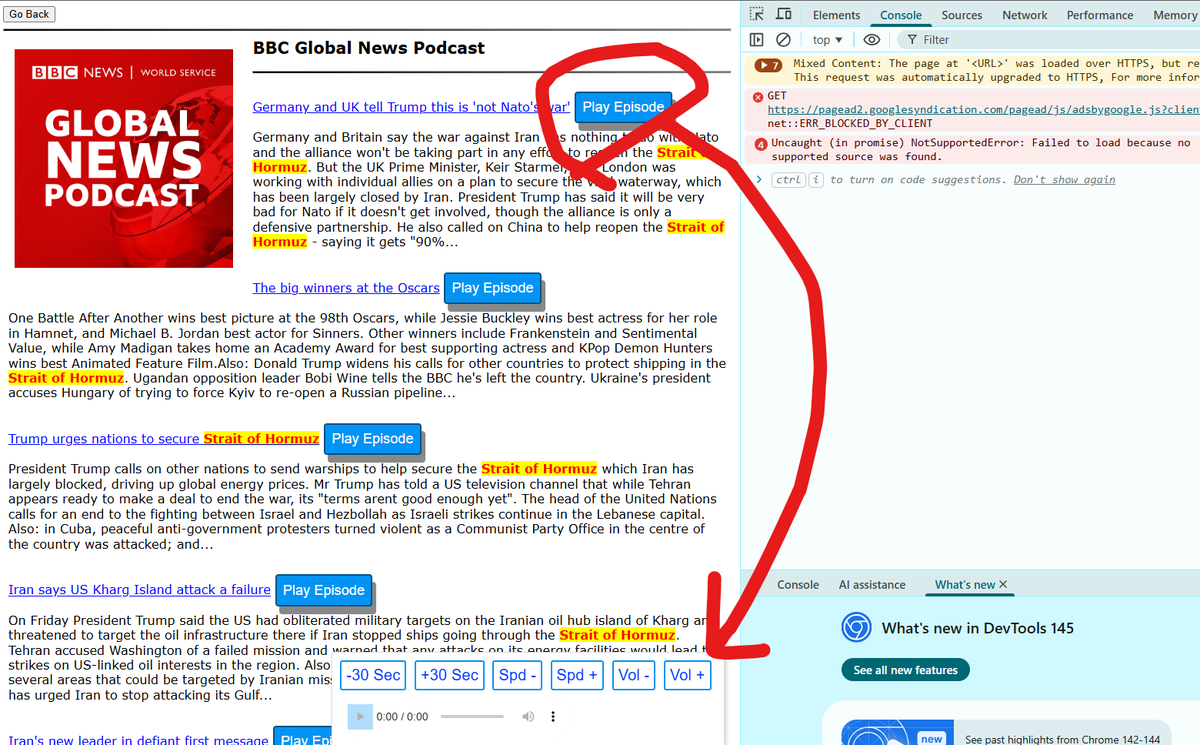This screenshot has width=1200, height=745.
Task: Open the audio player three-dot menu
Action: tap(553, 717)
